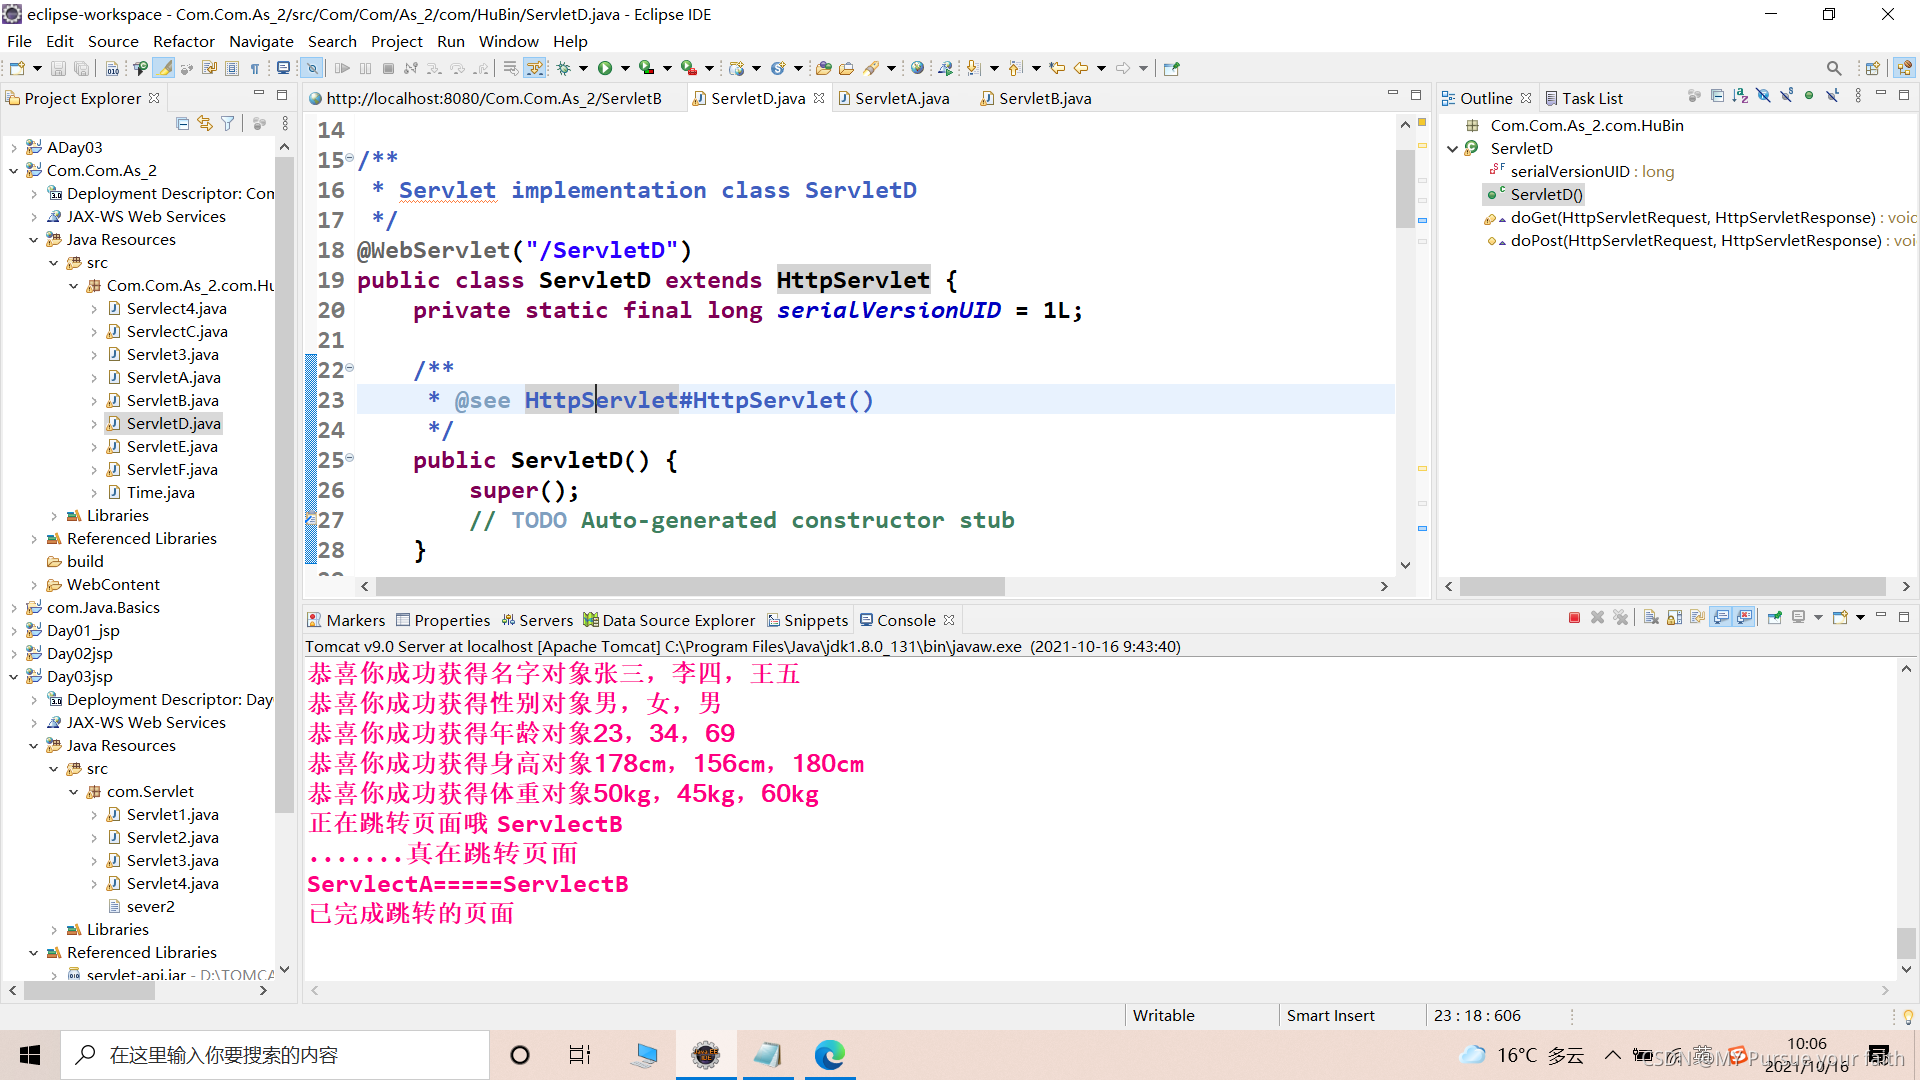Toggle Hide Fields in Outline
Viewport: 1920px width, 1080px height.
tap(1763, 96)
